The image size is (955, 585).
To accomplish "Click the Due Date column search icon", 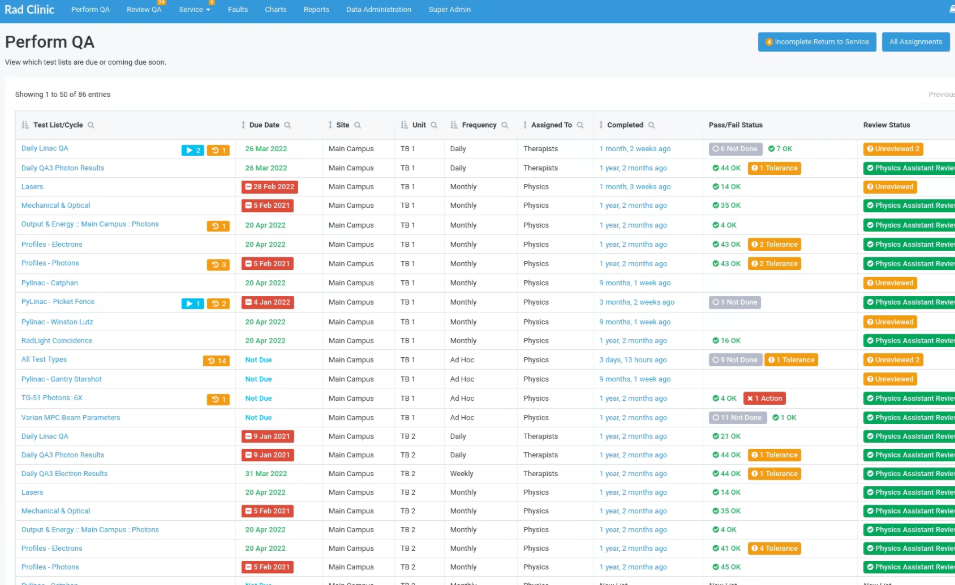I will coord(287,125).
